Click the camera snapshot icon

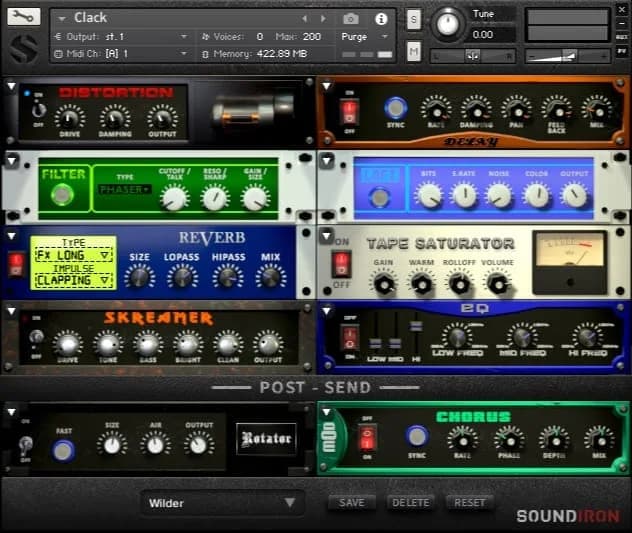click(x=351, y=19)
